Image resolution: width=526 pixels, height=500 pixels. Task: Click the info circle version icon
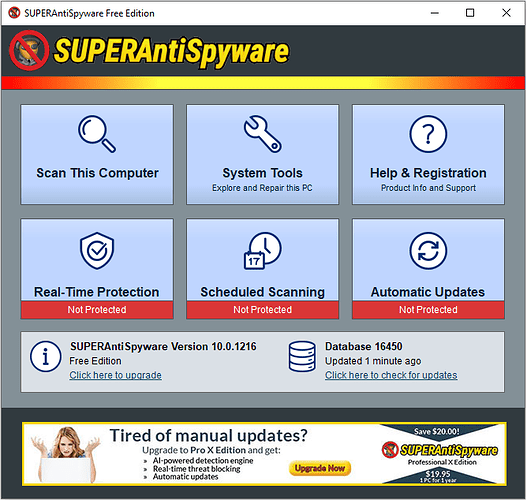[46, 356]
